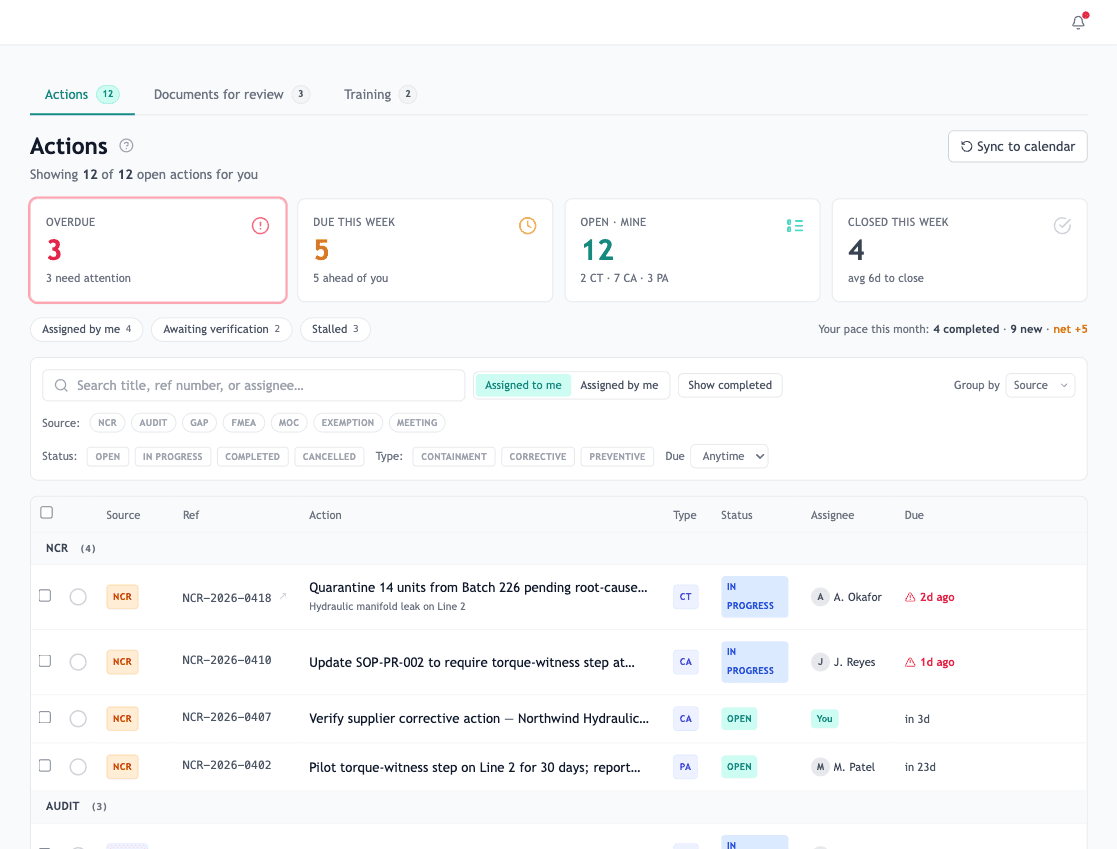The image size is (1117, 849).
Task: Click the help icon beside Actions heading
Action: 126,146
